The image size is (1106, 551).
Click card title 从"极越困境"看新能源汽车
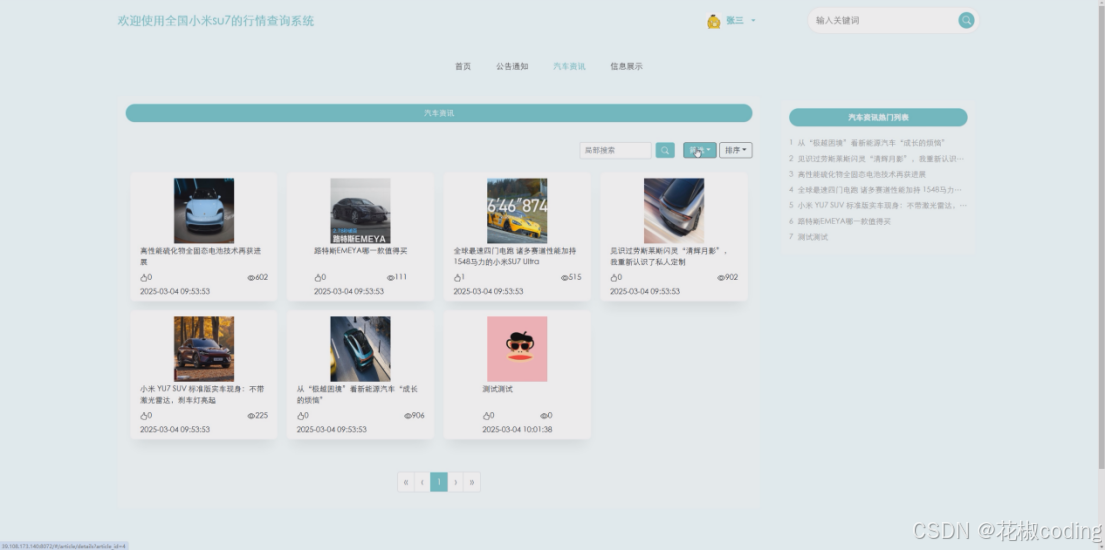356,394
